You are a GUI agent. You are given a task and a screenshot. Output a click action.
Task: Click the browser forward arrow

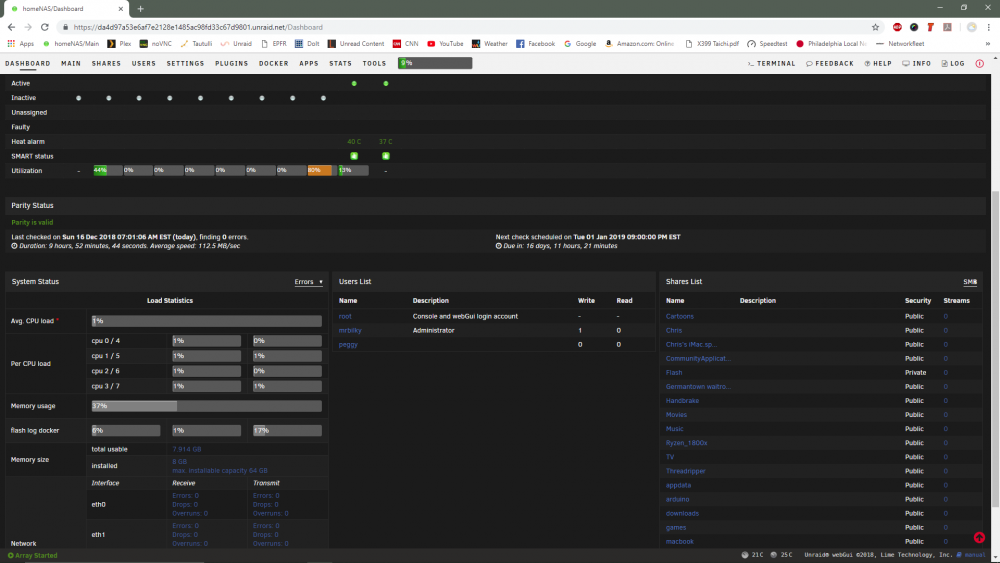click(x=28, y=27)
